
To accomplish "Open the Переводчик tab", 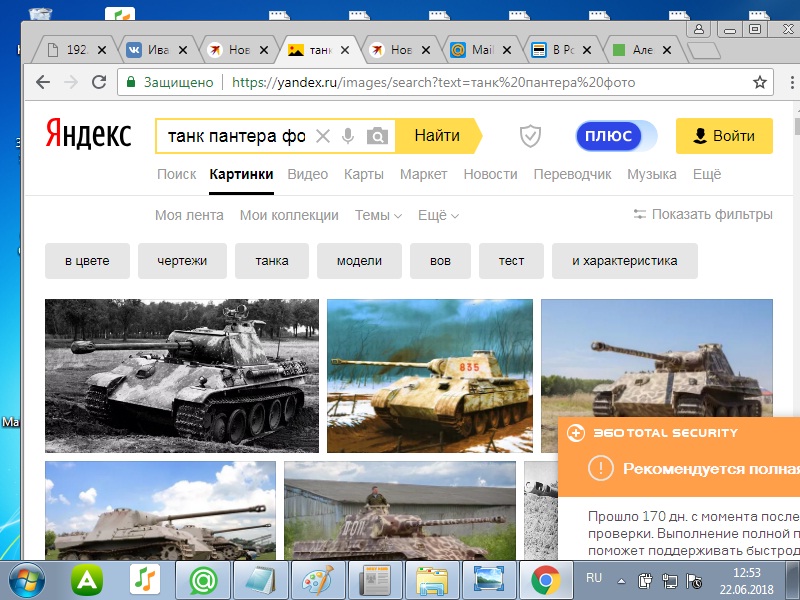I will pos(572,174).
